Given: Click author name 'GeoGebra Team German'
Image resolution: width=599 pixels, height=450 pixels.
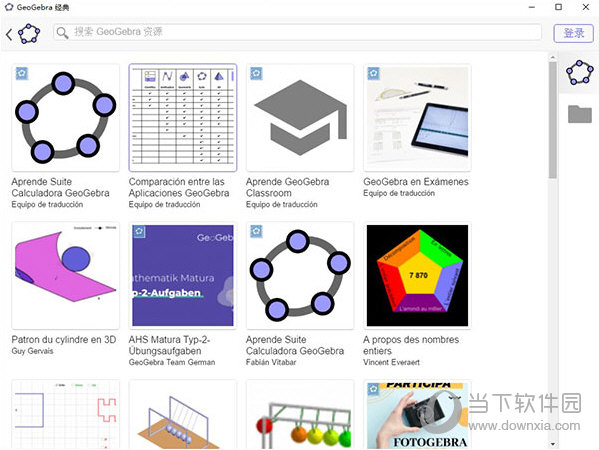Looking at the screenshot, I should (172, 362).
